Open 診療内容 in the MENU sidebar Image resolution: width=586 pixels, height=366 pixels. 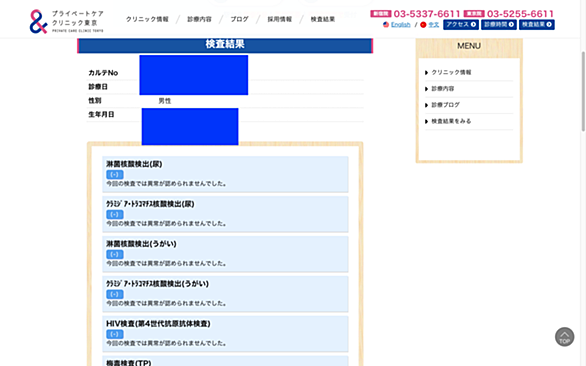click(x=443, y=89)
